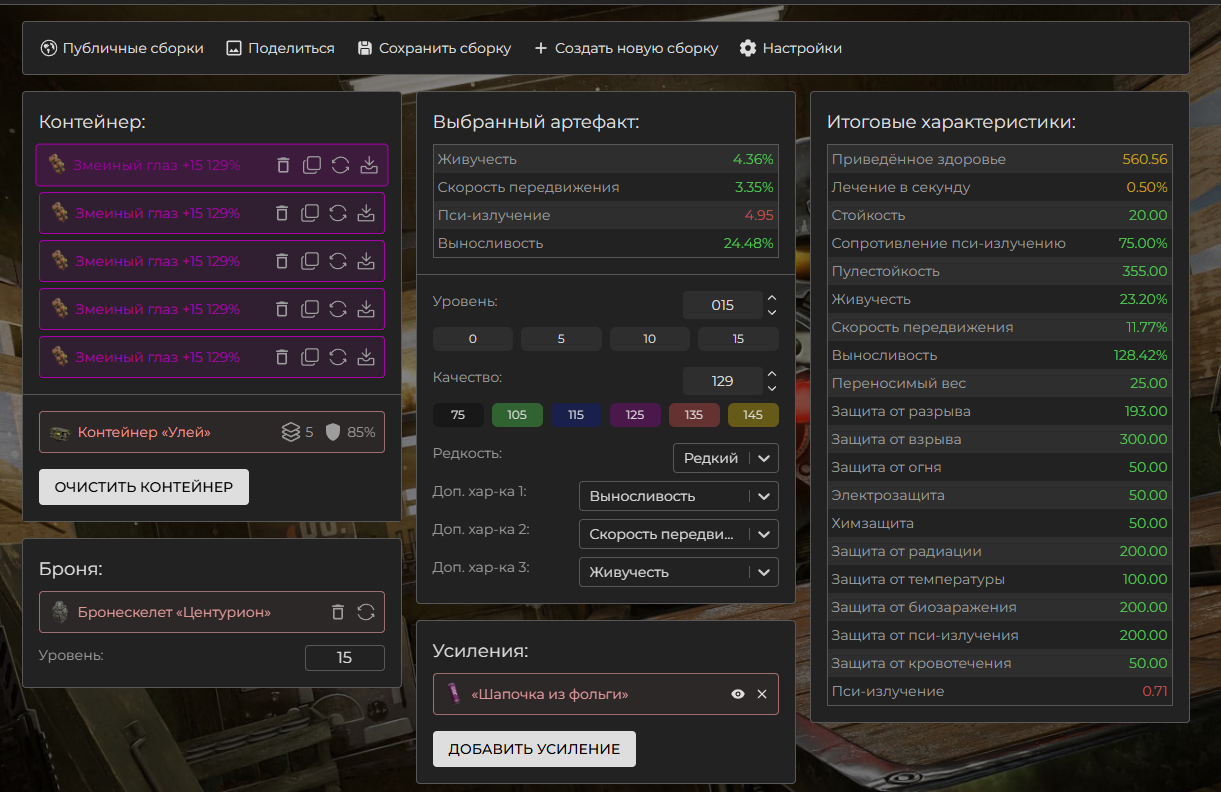Click Сохранить сборку in the top bar
The height and width of the screenshot is (792, 1221).
pos(434,48)
